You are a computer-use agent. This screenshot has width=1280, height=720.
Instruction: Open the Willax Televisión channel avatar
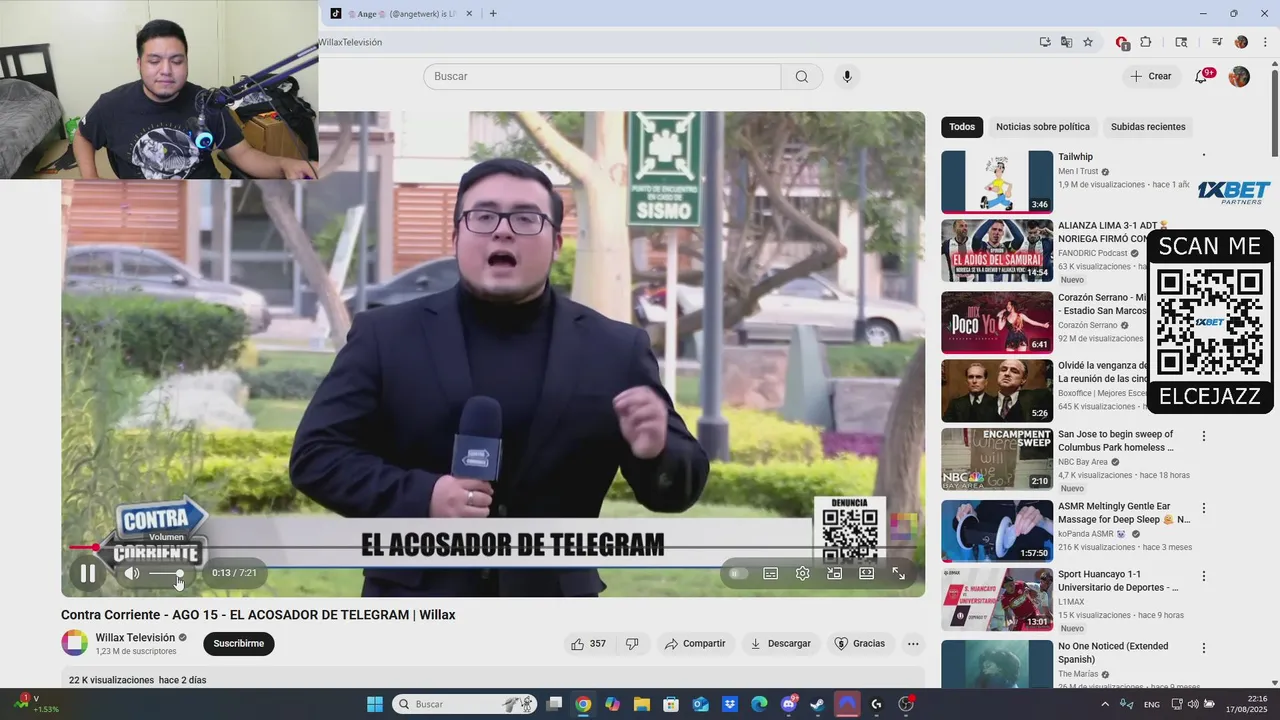click(x=75, y=643)
